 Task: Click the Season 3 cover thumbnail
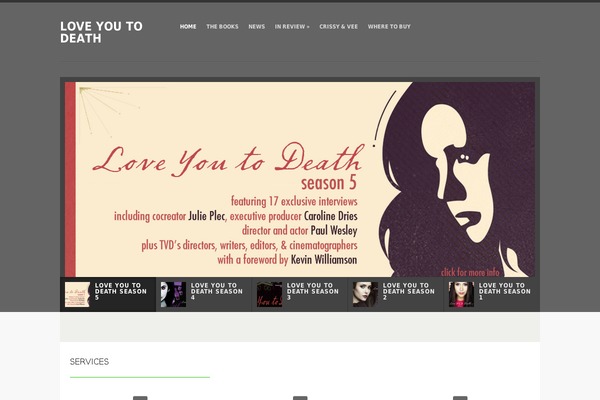point(269,294)
